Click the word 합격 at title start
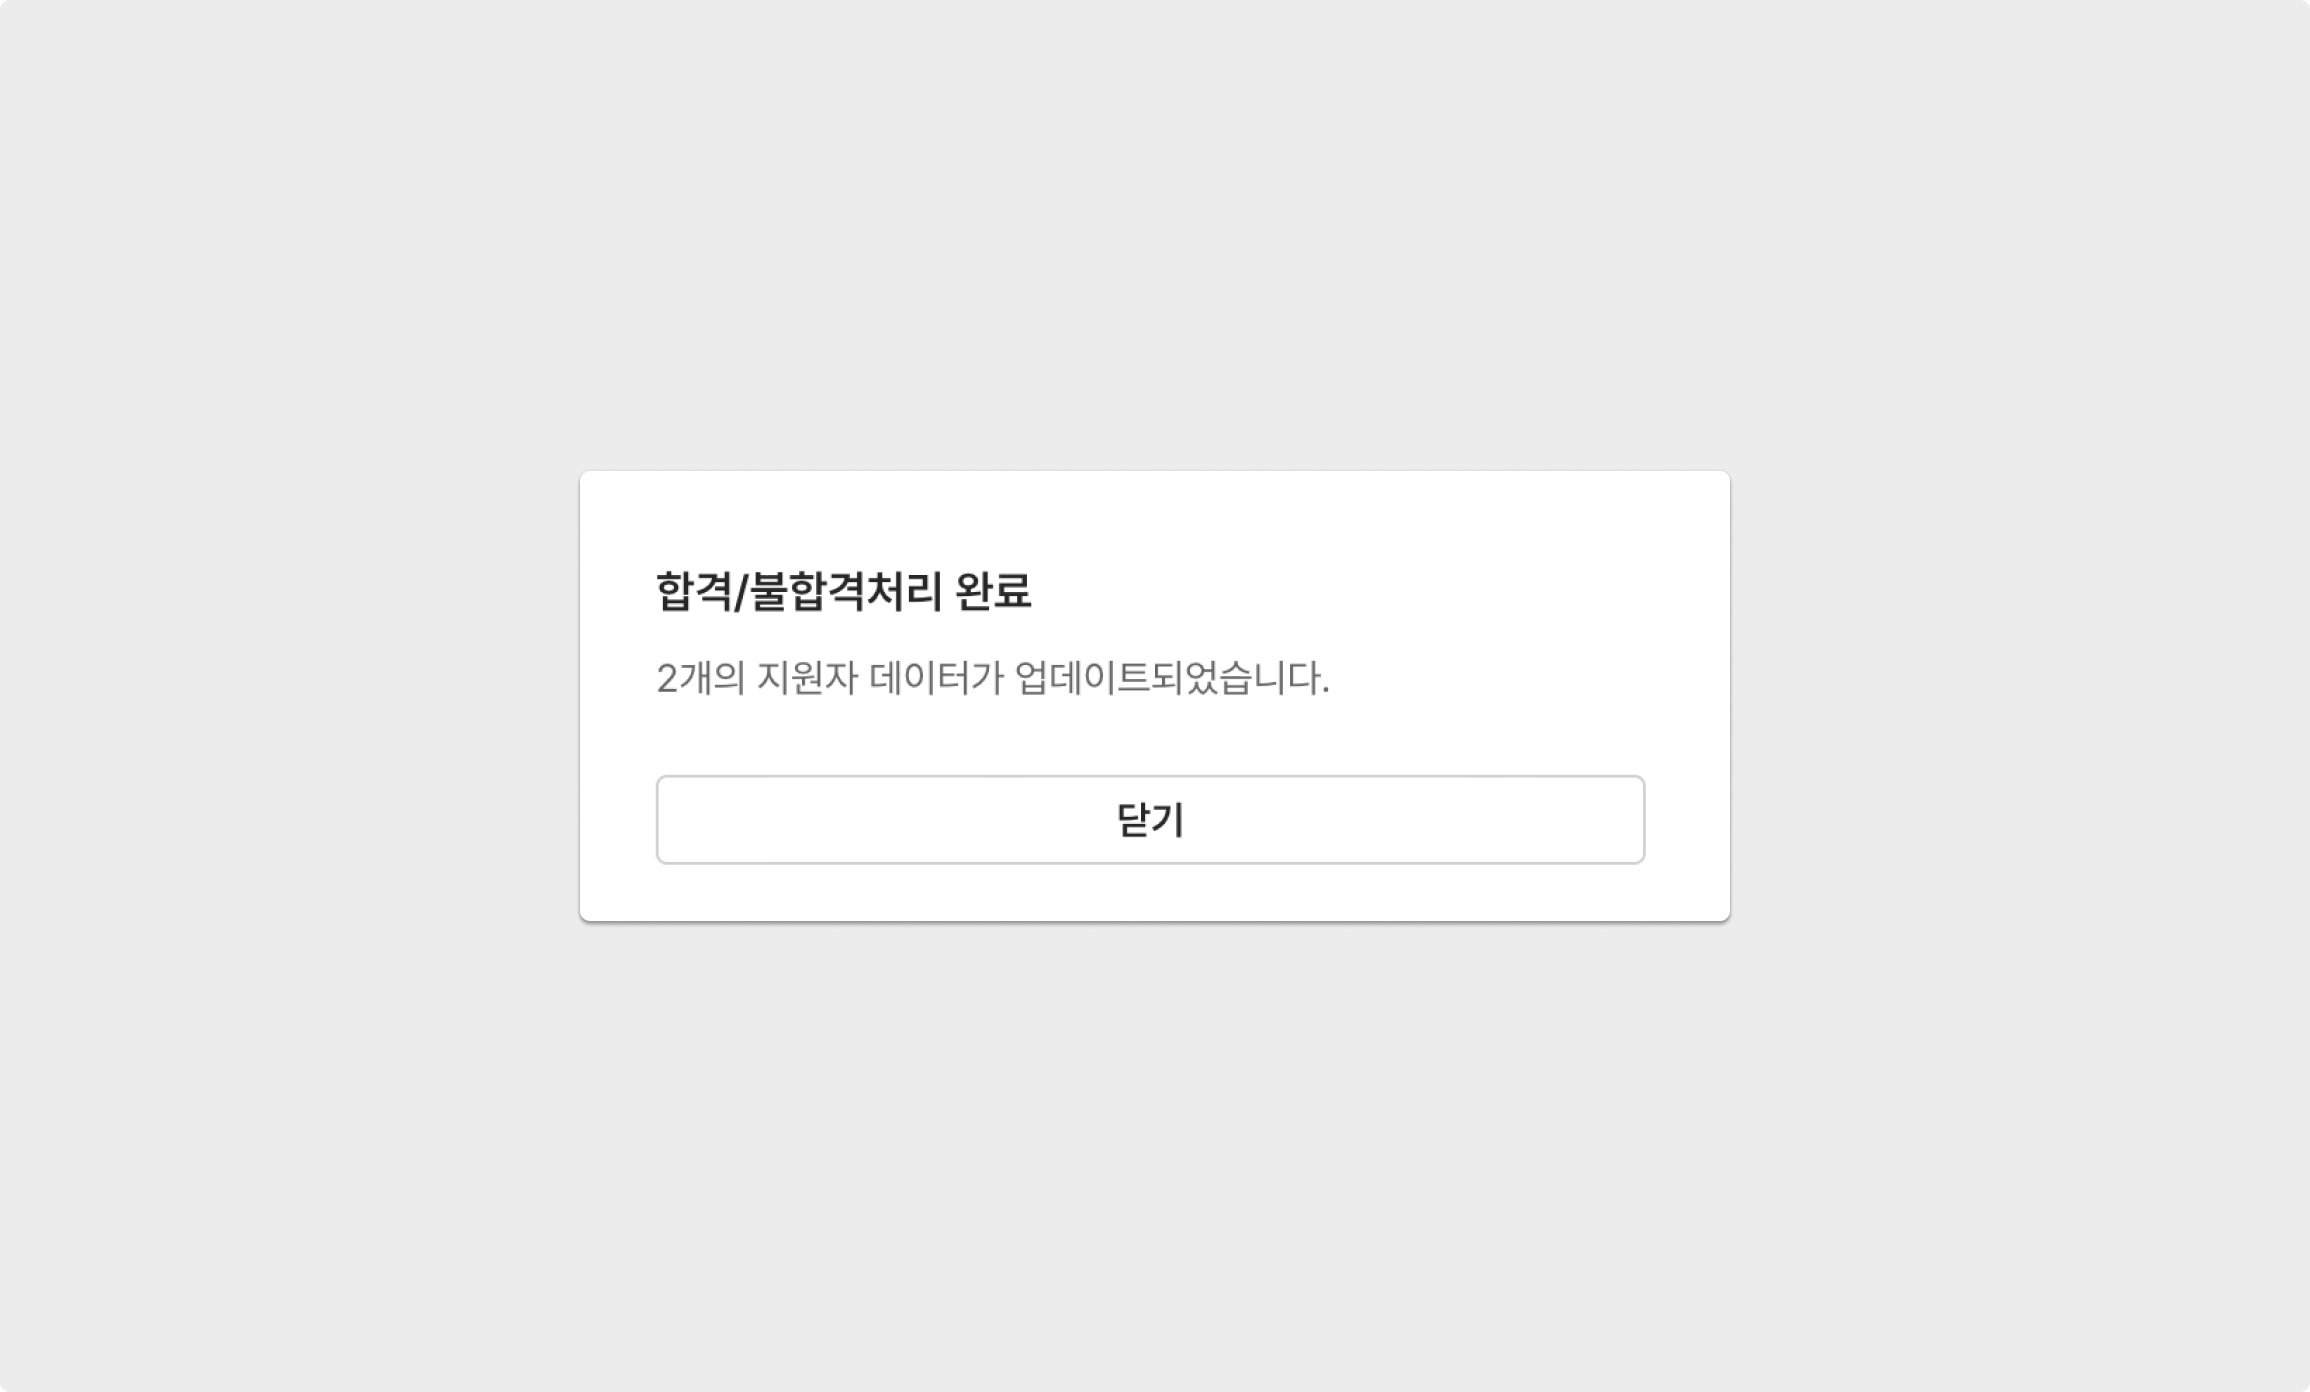 (x=694, y=591)
